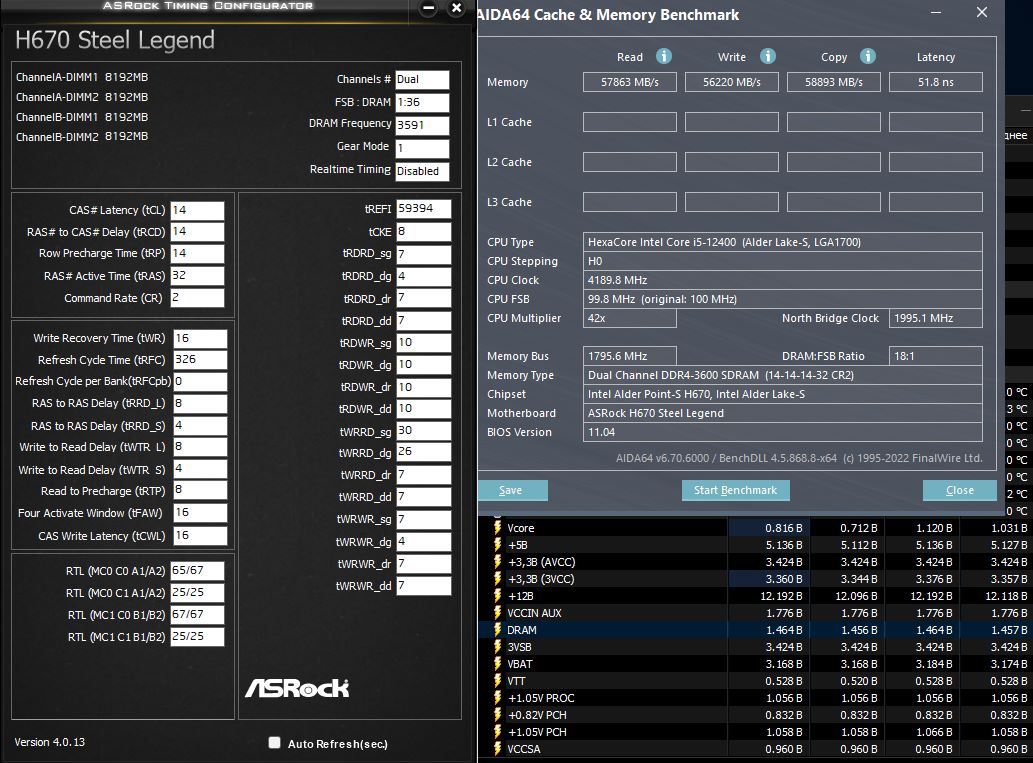The width and height of the screenshot is (1033, 763).
Task: Click the tREFI value field
Action: point(424,209)
